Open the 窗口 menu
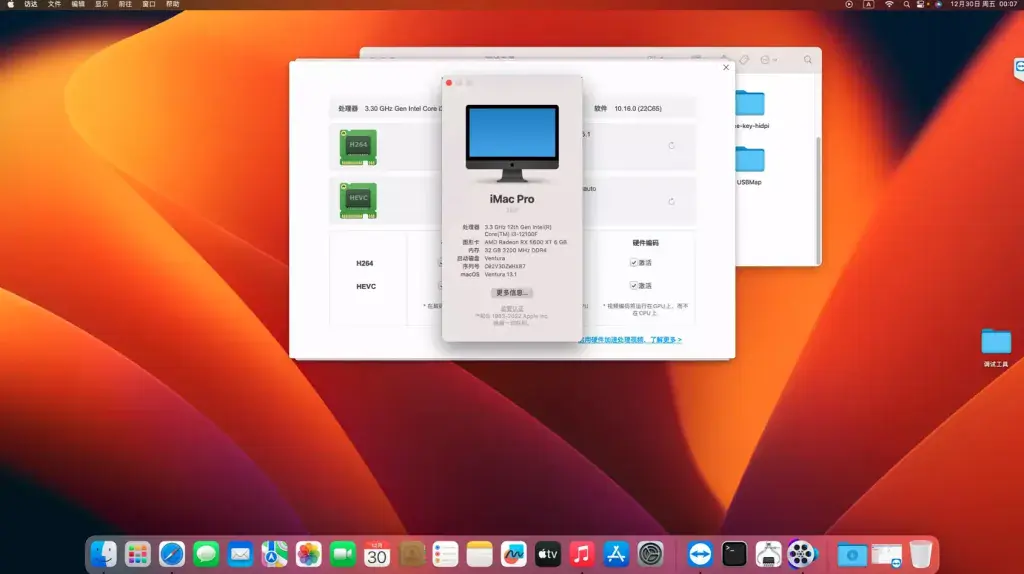1024x574 pixels. pyautogui.click(x=149, y=4)
